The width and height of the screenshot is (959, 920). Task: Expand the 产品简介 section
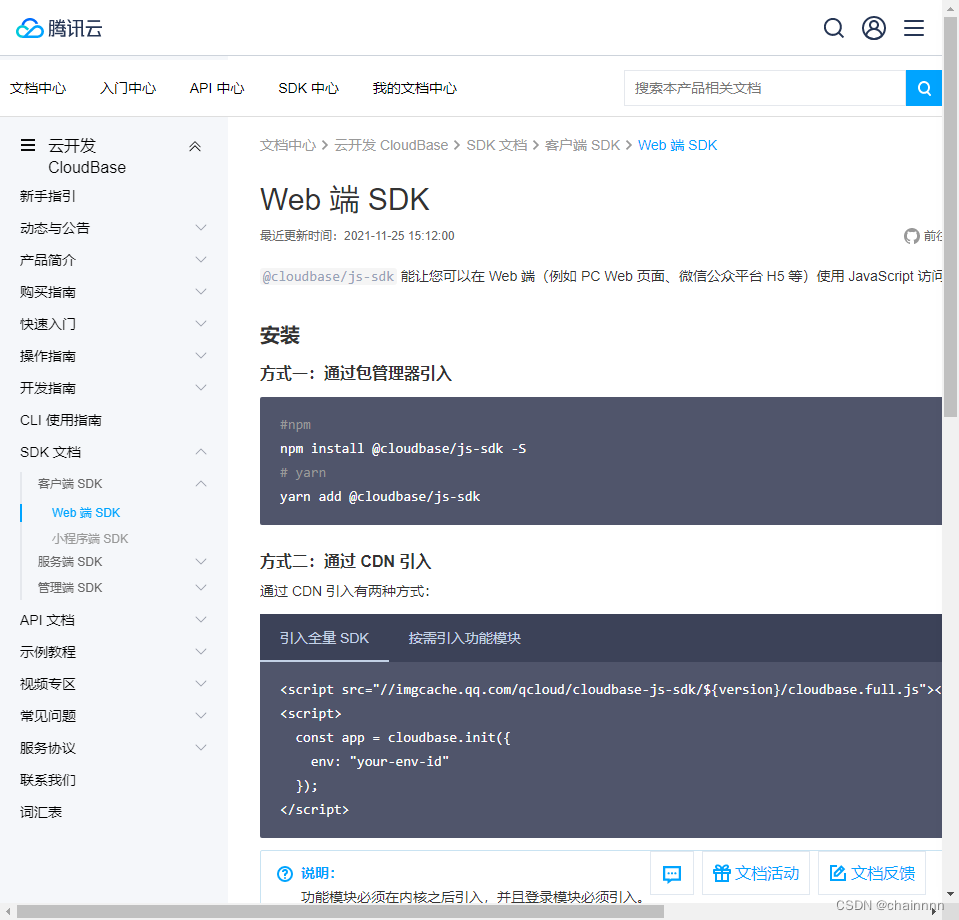click(x=201, y=259)
